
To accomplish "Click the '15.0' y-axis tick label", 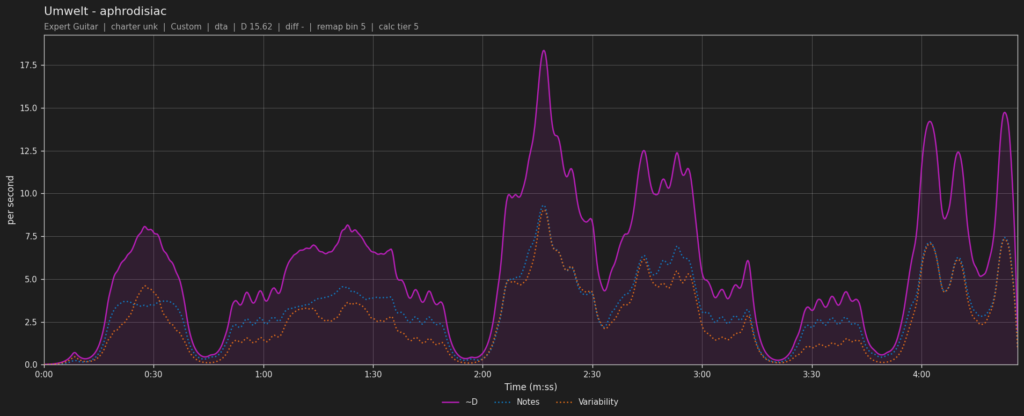I will click(30, 108).
